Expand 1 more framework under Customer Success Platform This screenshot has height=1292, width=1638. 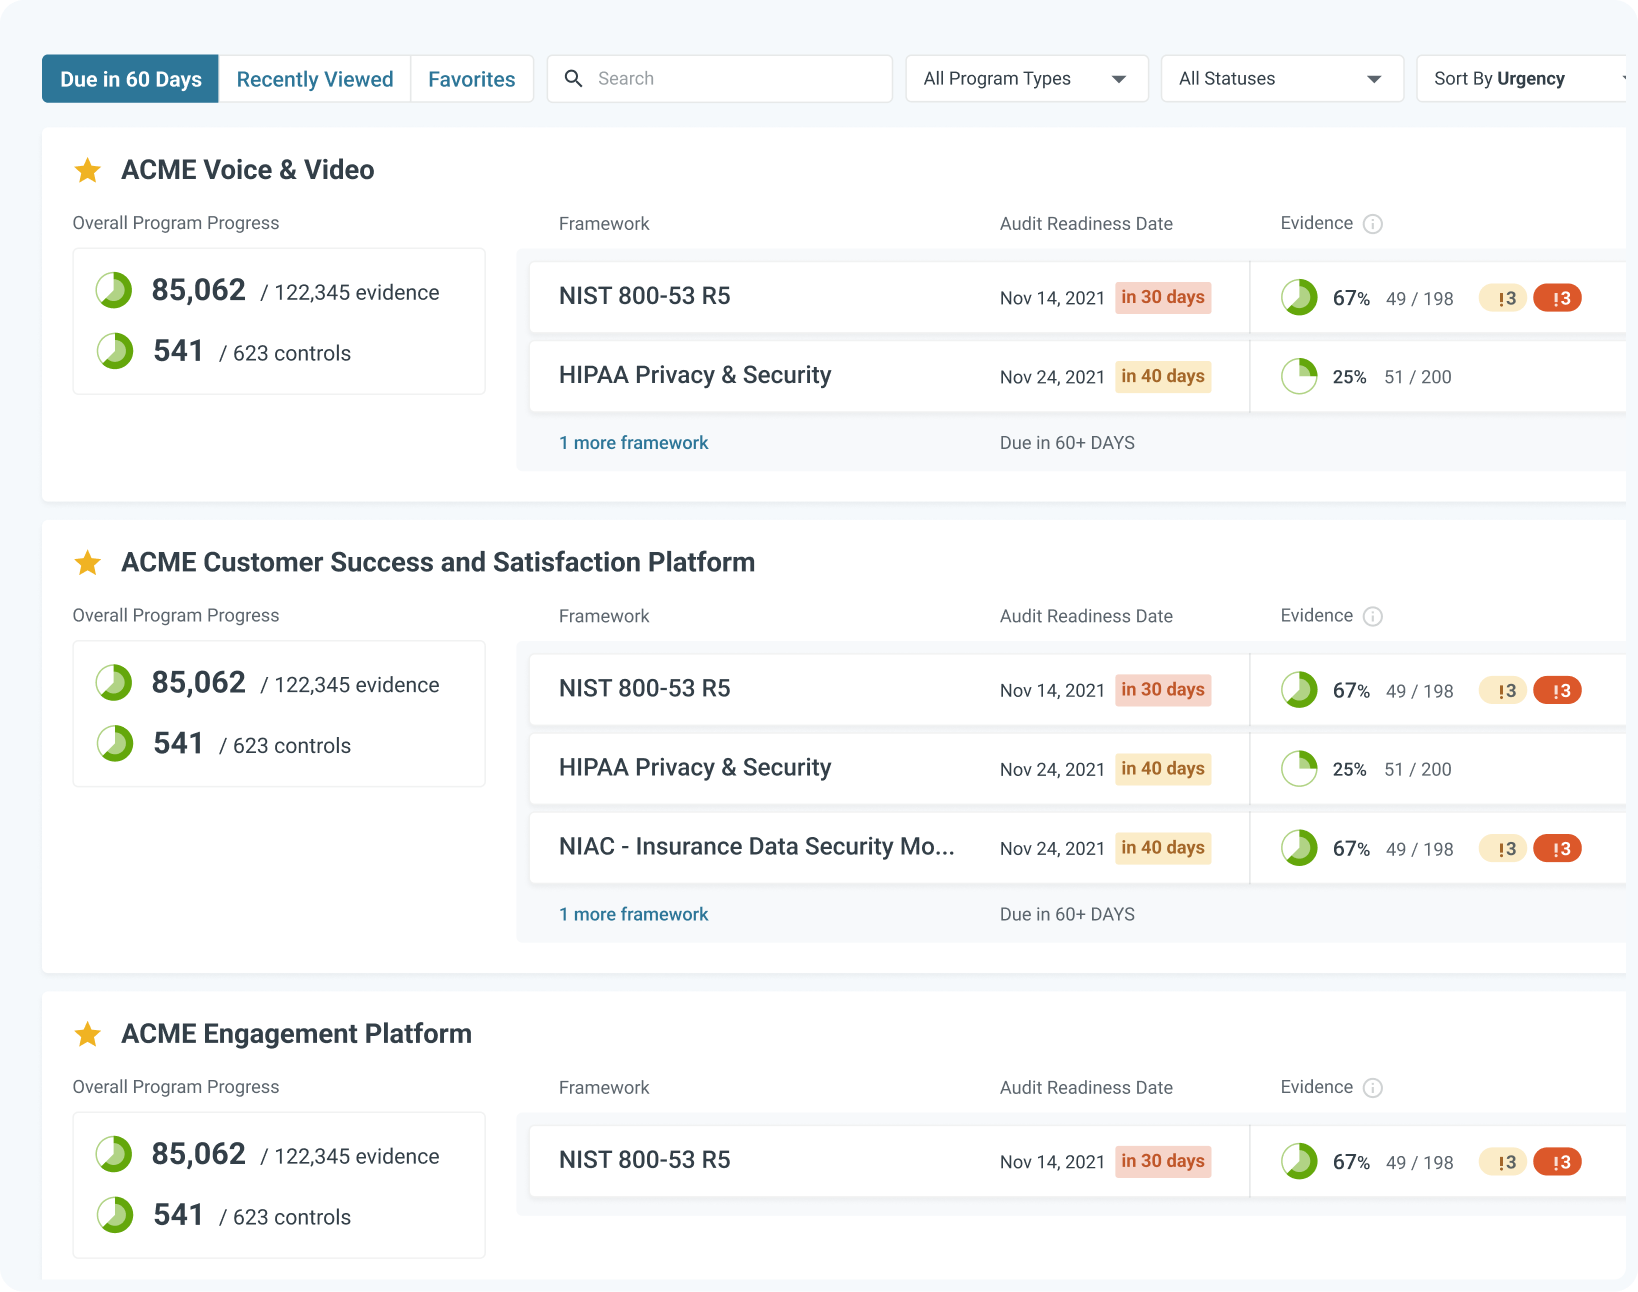(633, 914)
